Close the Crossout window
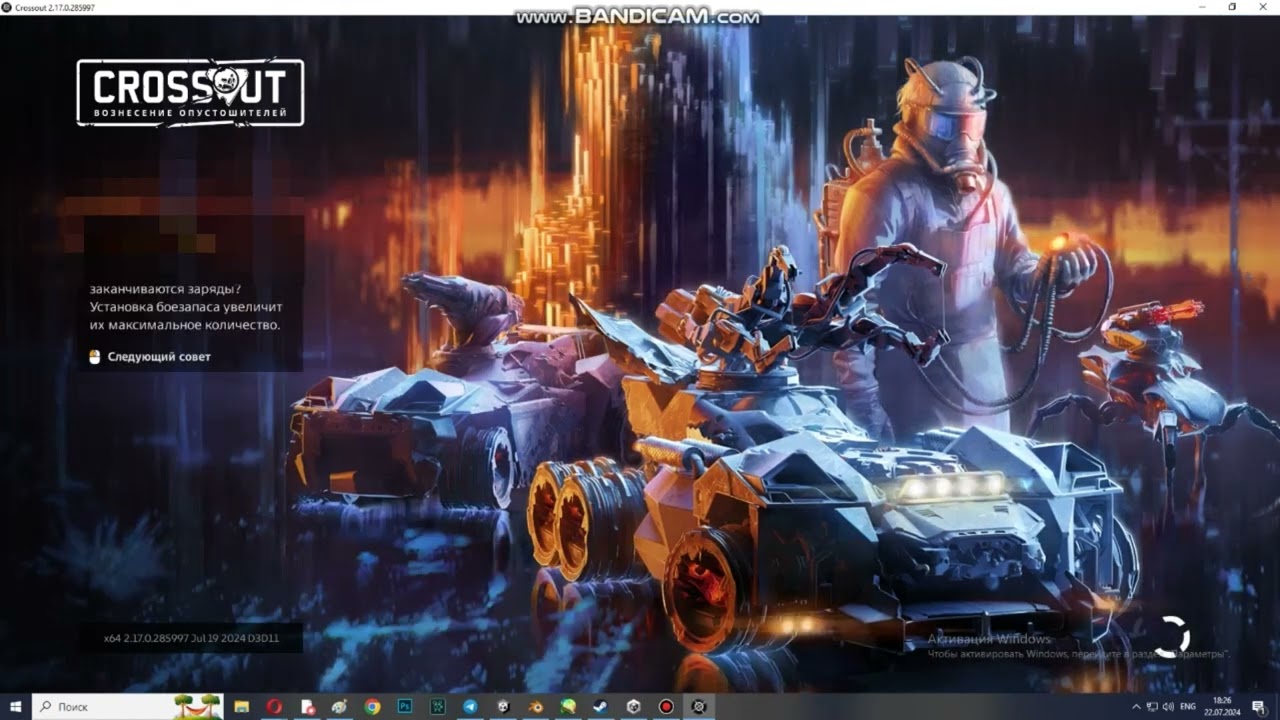Image resolution: width=1280 pixels, height=720 pixels. [1264, 7]
